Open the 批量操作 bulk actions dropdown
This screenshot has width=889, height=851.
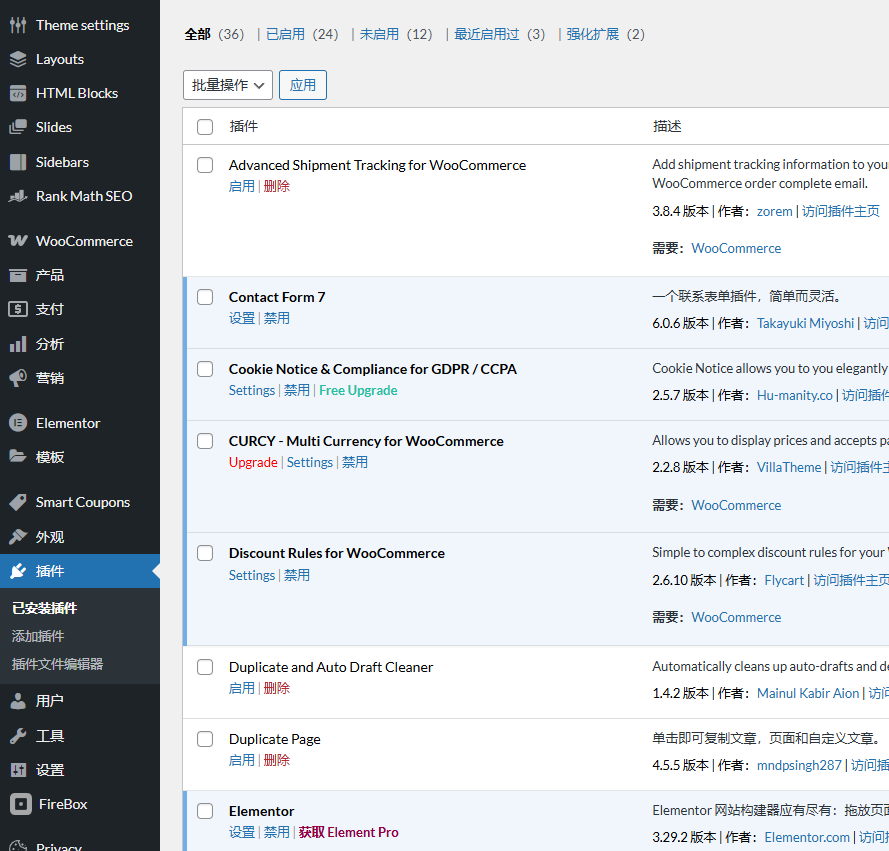228,85
